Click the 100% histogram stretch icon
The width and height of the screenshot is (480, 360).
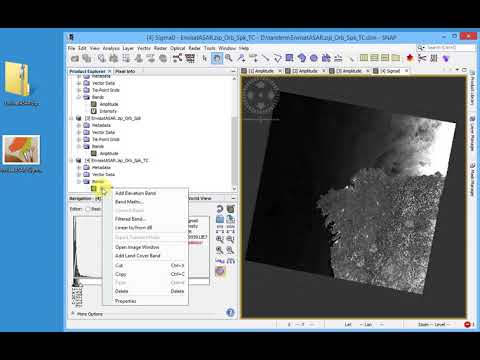(230, 229)
